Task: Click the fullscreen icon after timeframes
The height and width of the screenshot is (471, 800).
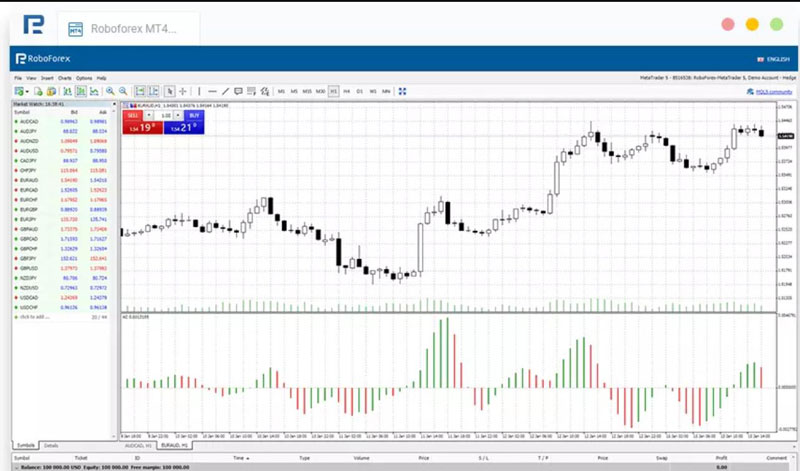Action: point(402,91)
